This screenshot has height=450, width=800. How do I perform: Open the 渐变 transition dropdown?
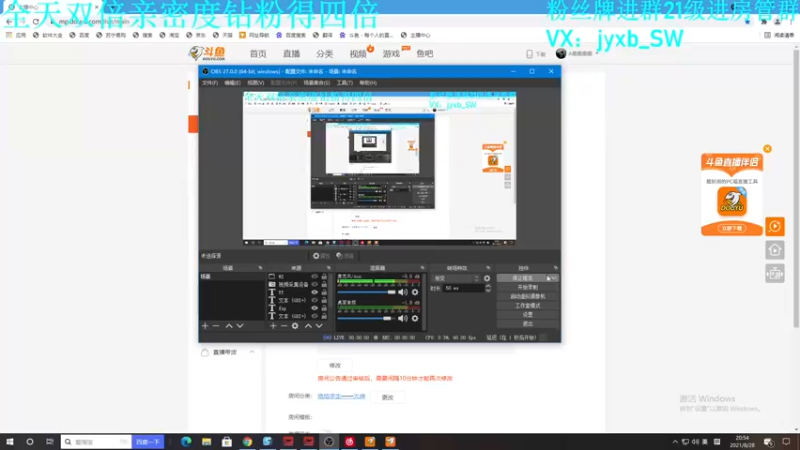point(456,279)
